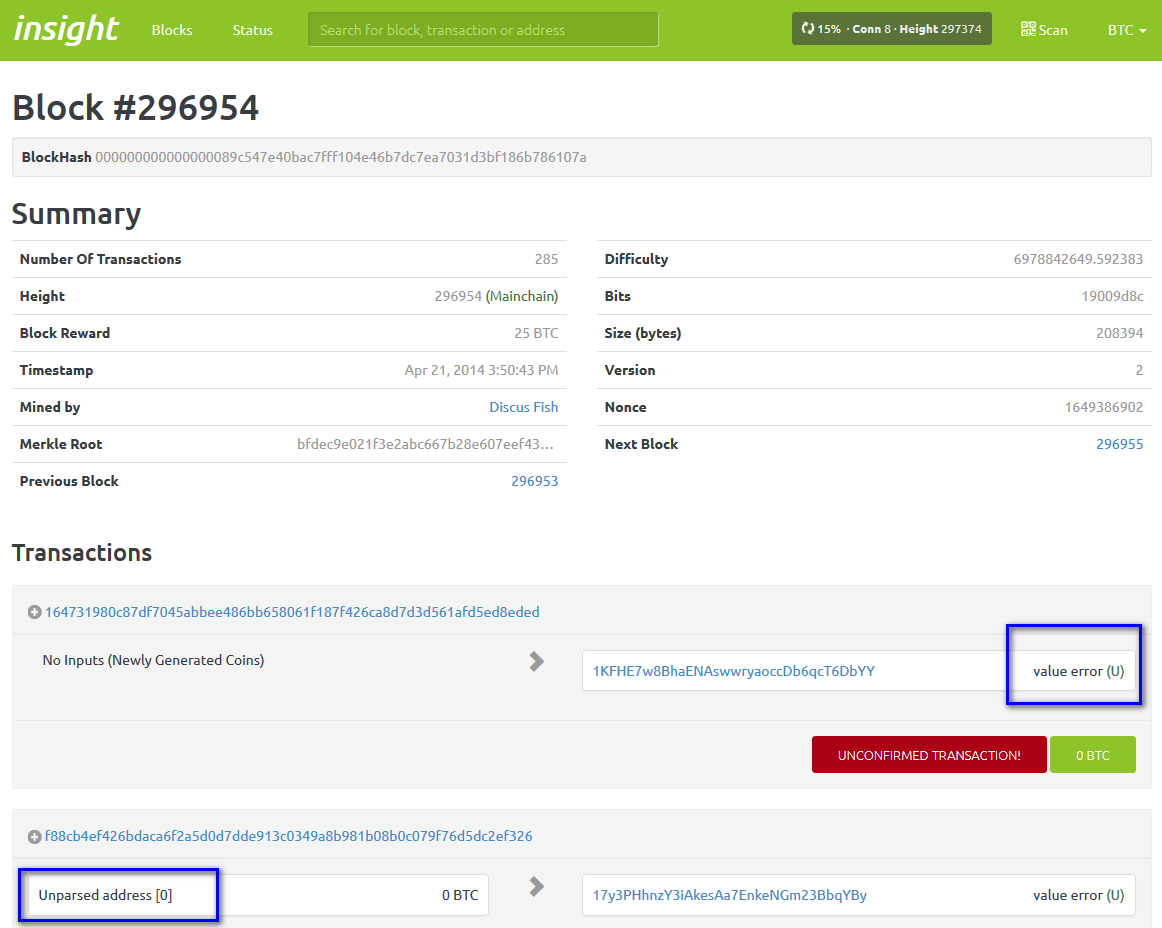
Task: Open the Blocks menu item
Action: tap(171, 30)
